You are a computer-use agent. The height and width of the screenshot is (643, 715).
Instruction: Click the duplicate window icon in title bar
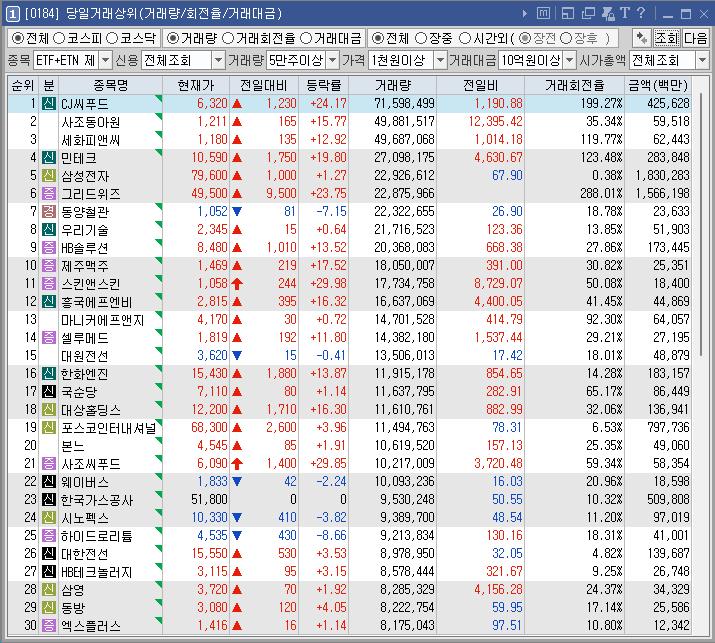tap(588, 14)
